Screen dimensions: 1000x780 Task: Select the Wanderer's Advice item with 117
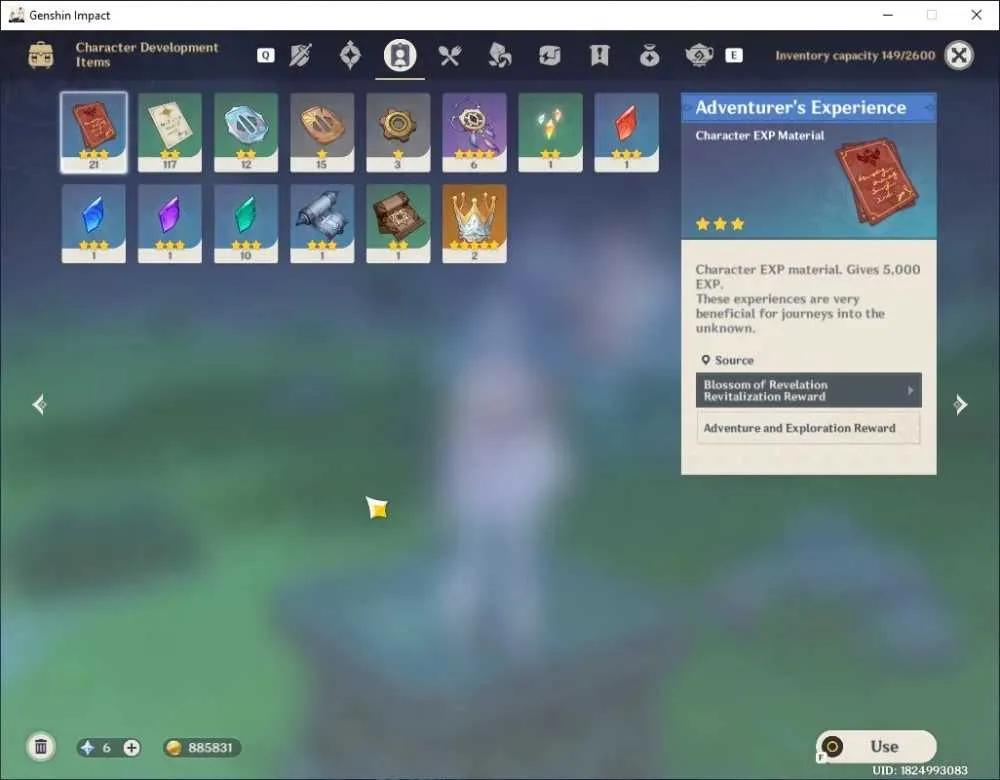pos(170,132)
